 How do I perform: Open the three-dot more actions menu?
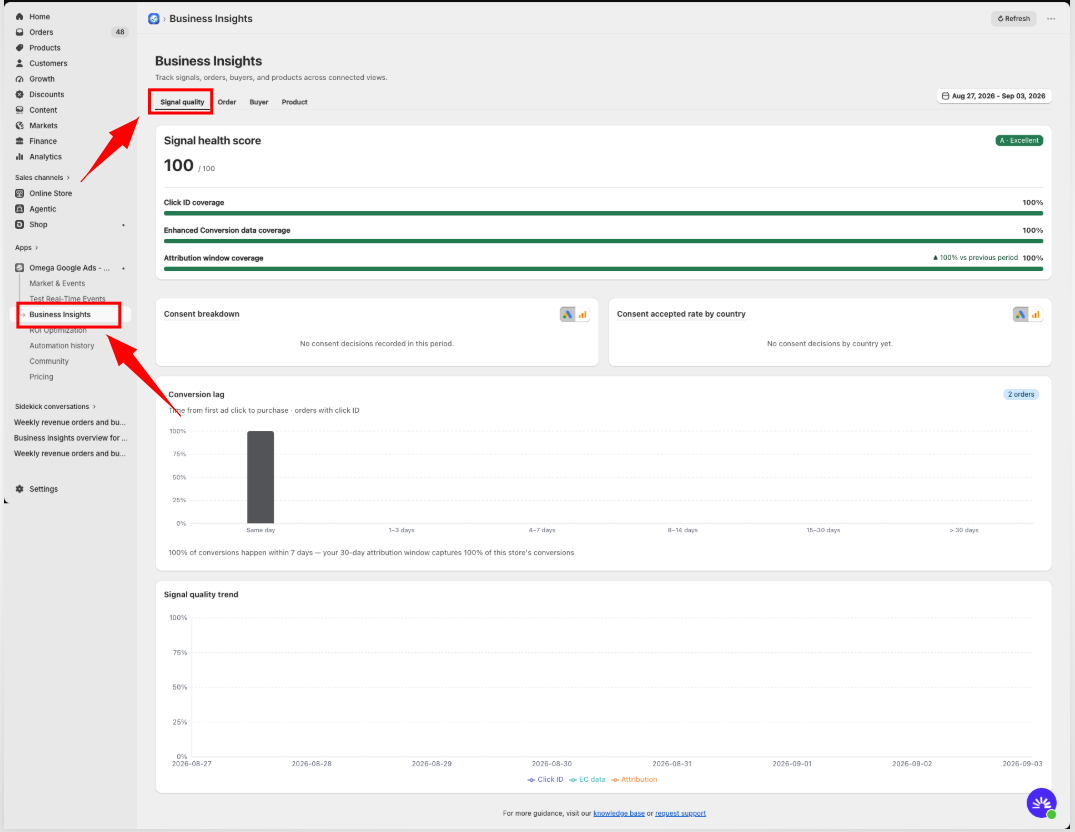pos(1051,19)
